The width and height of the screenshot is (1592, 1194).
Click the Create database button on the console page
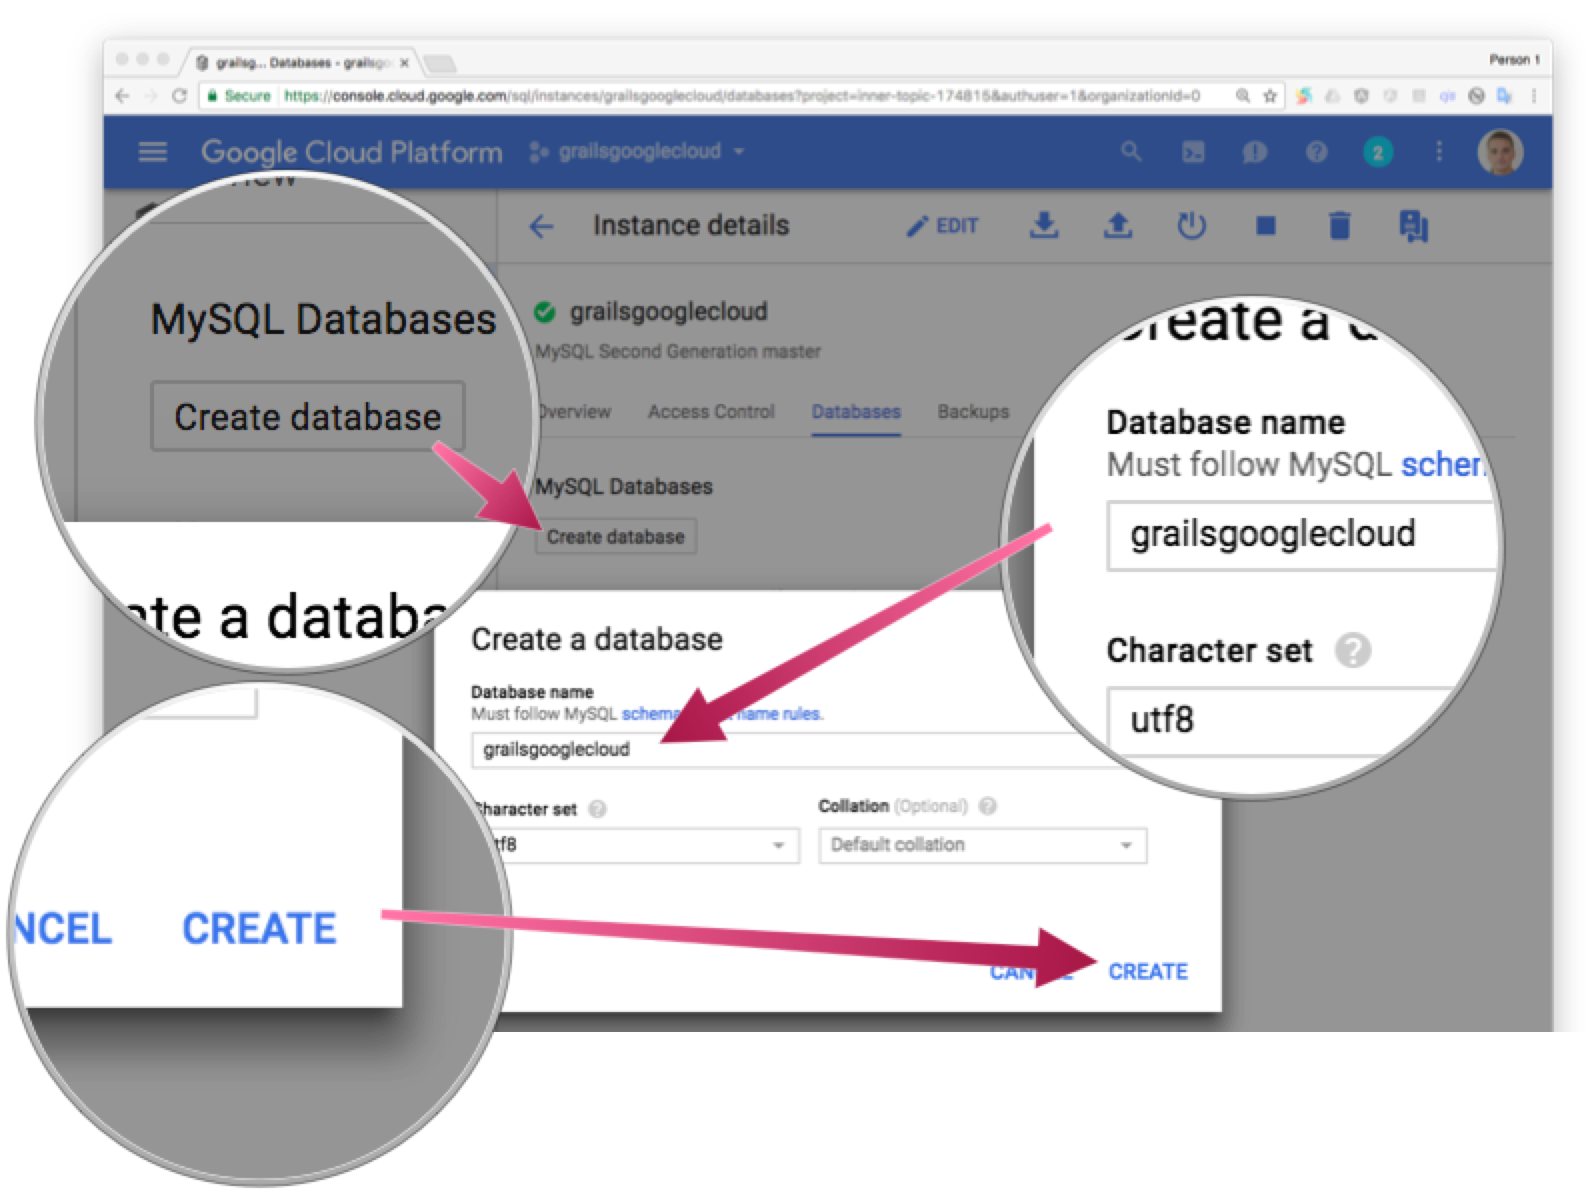(616, 537)
